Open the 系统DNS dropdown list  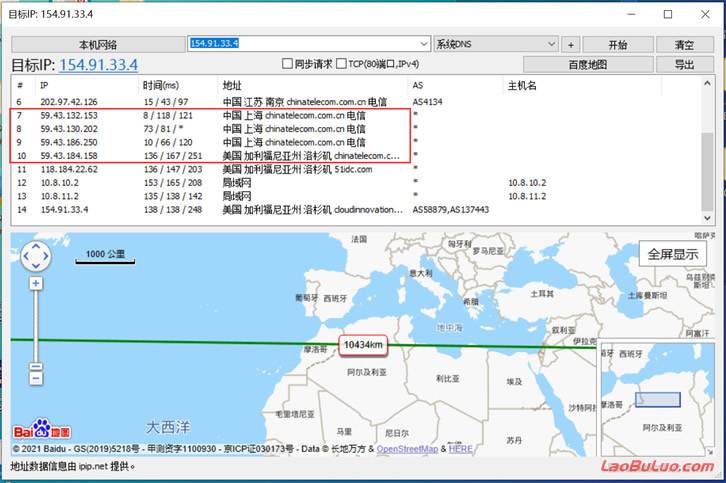[x=551, y=44]
